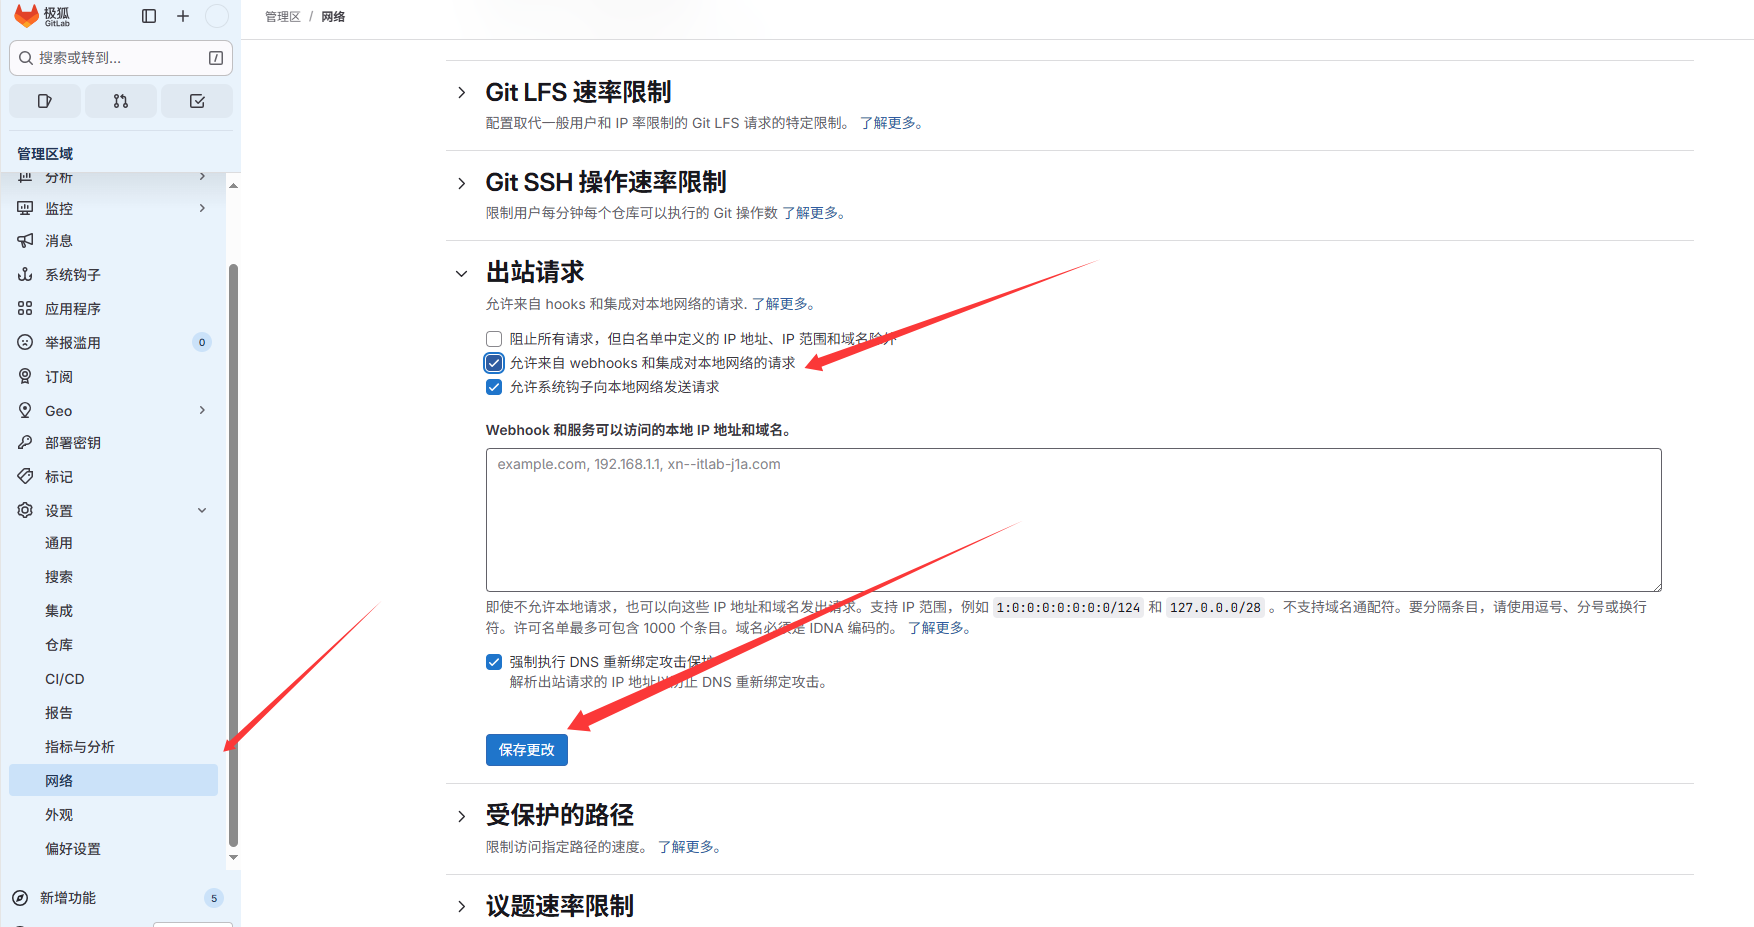
Task: Open 了解更多 link under 出站请求
Action: click(783, 304)
